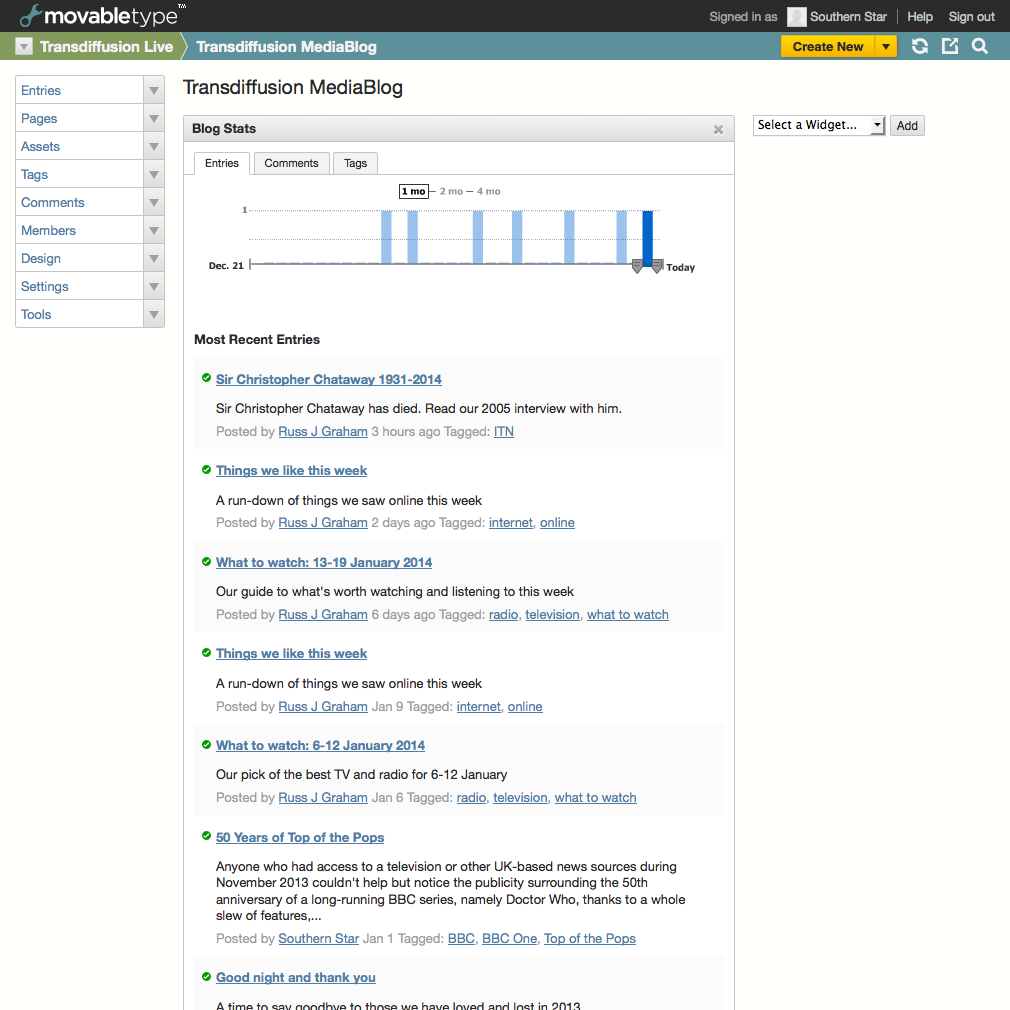Switch to the Tags stats tab
1010x1010 pixels.
(355, 164)
